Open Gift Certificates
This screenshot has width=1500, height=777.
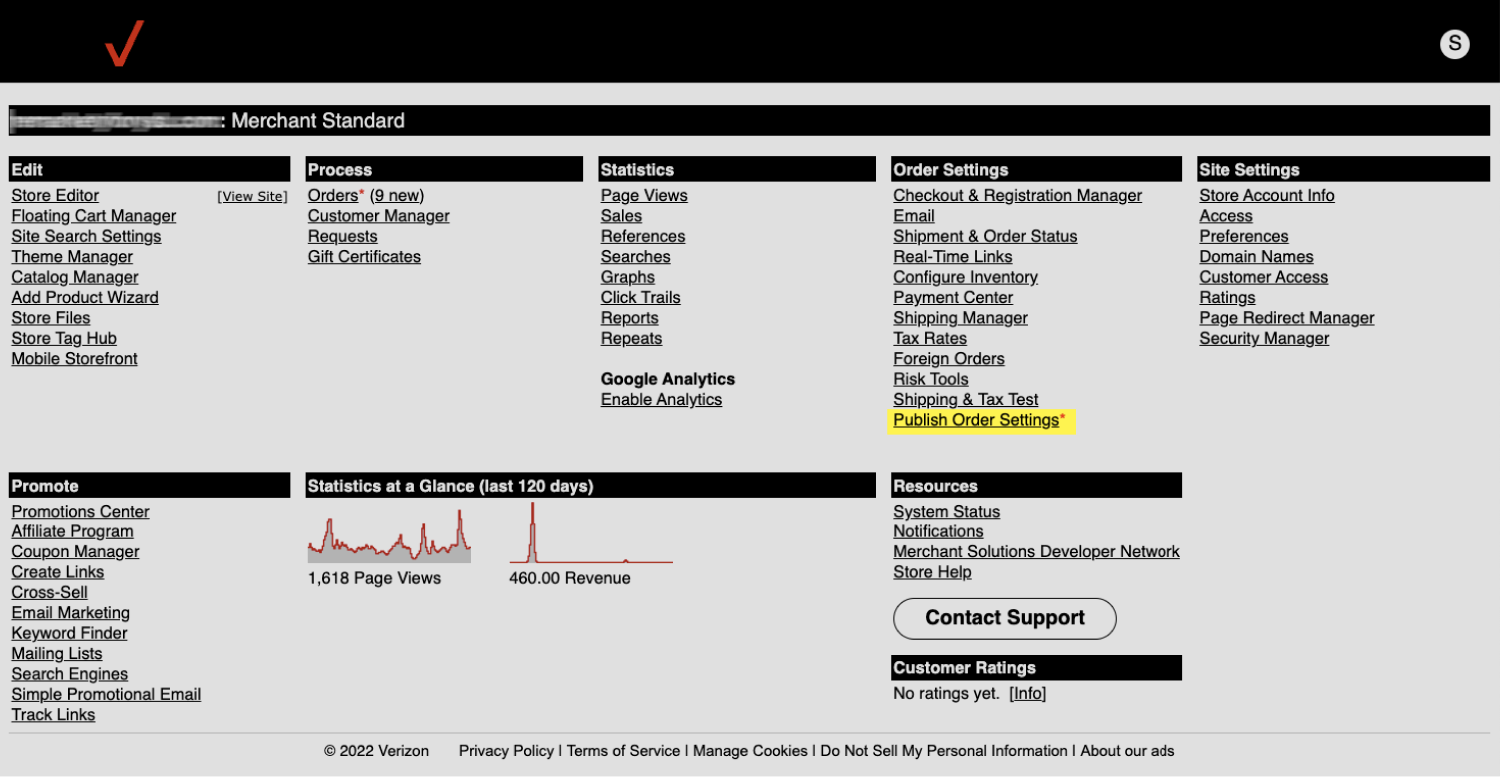click(x=364, y=257)
